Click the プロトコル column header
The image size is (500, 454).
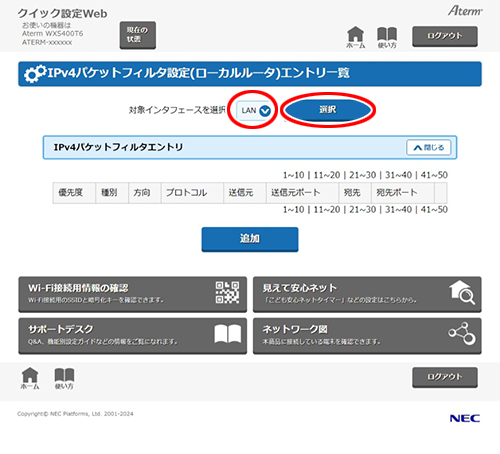[192, 193]
